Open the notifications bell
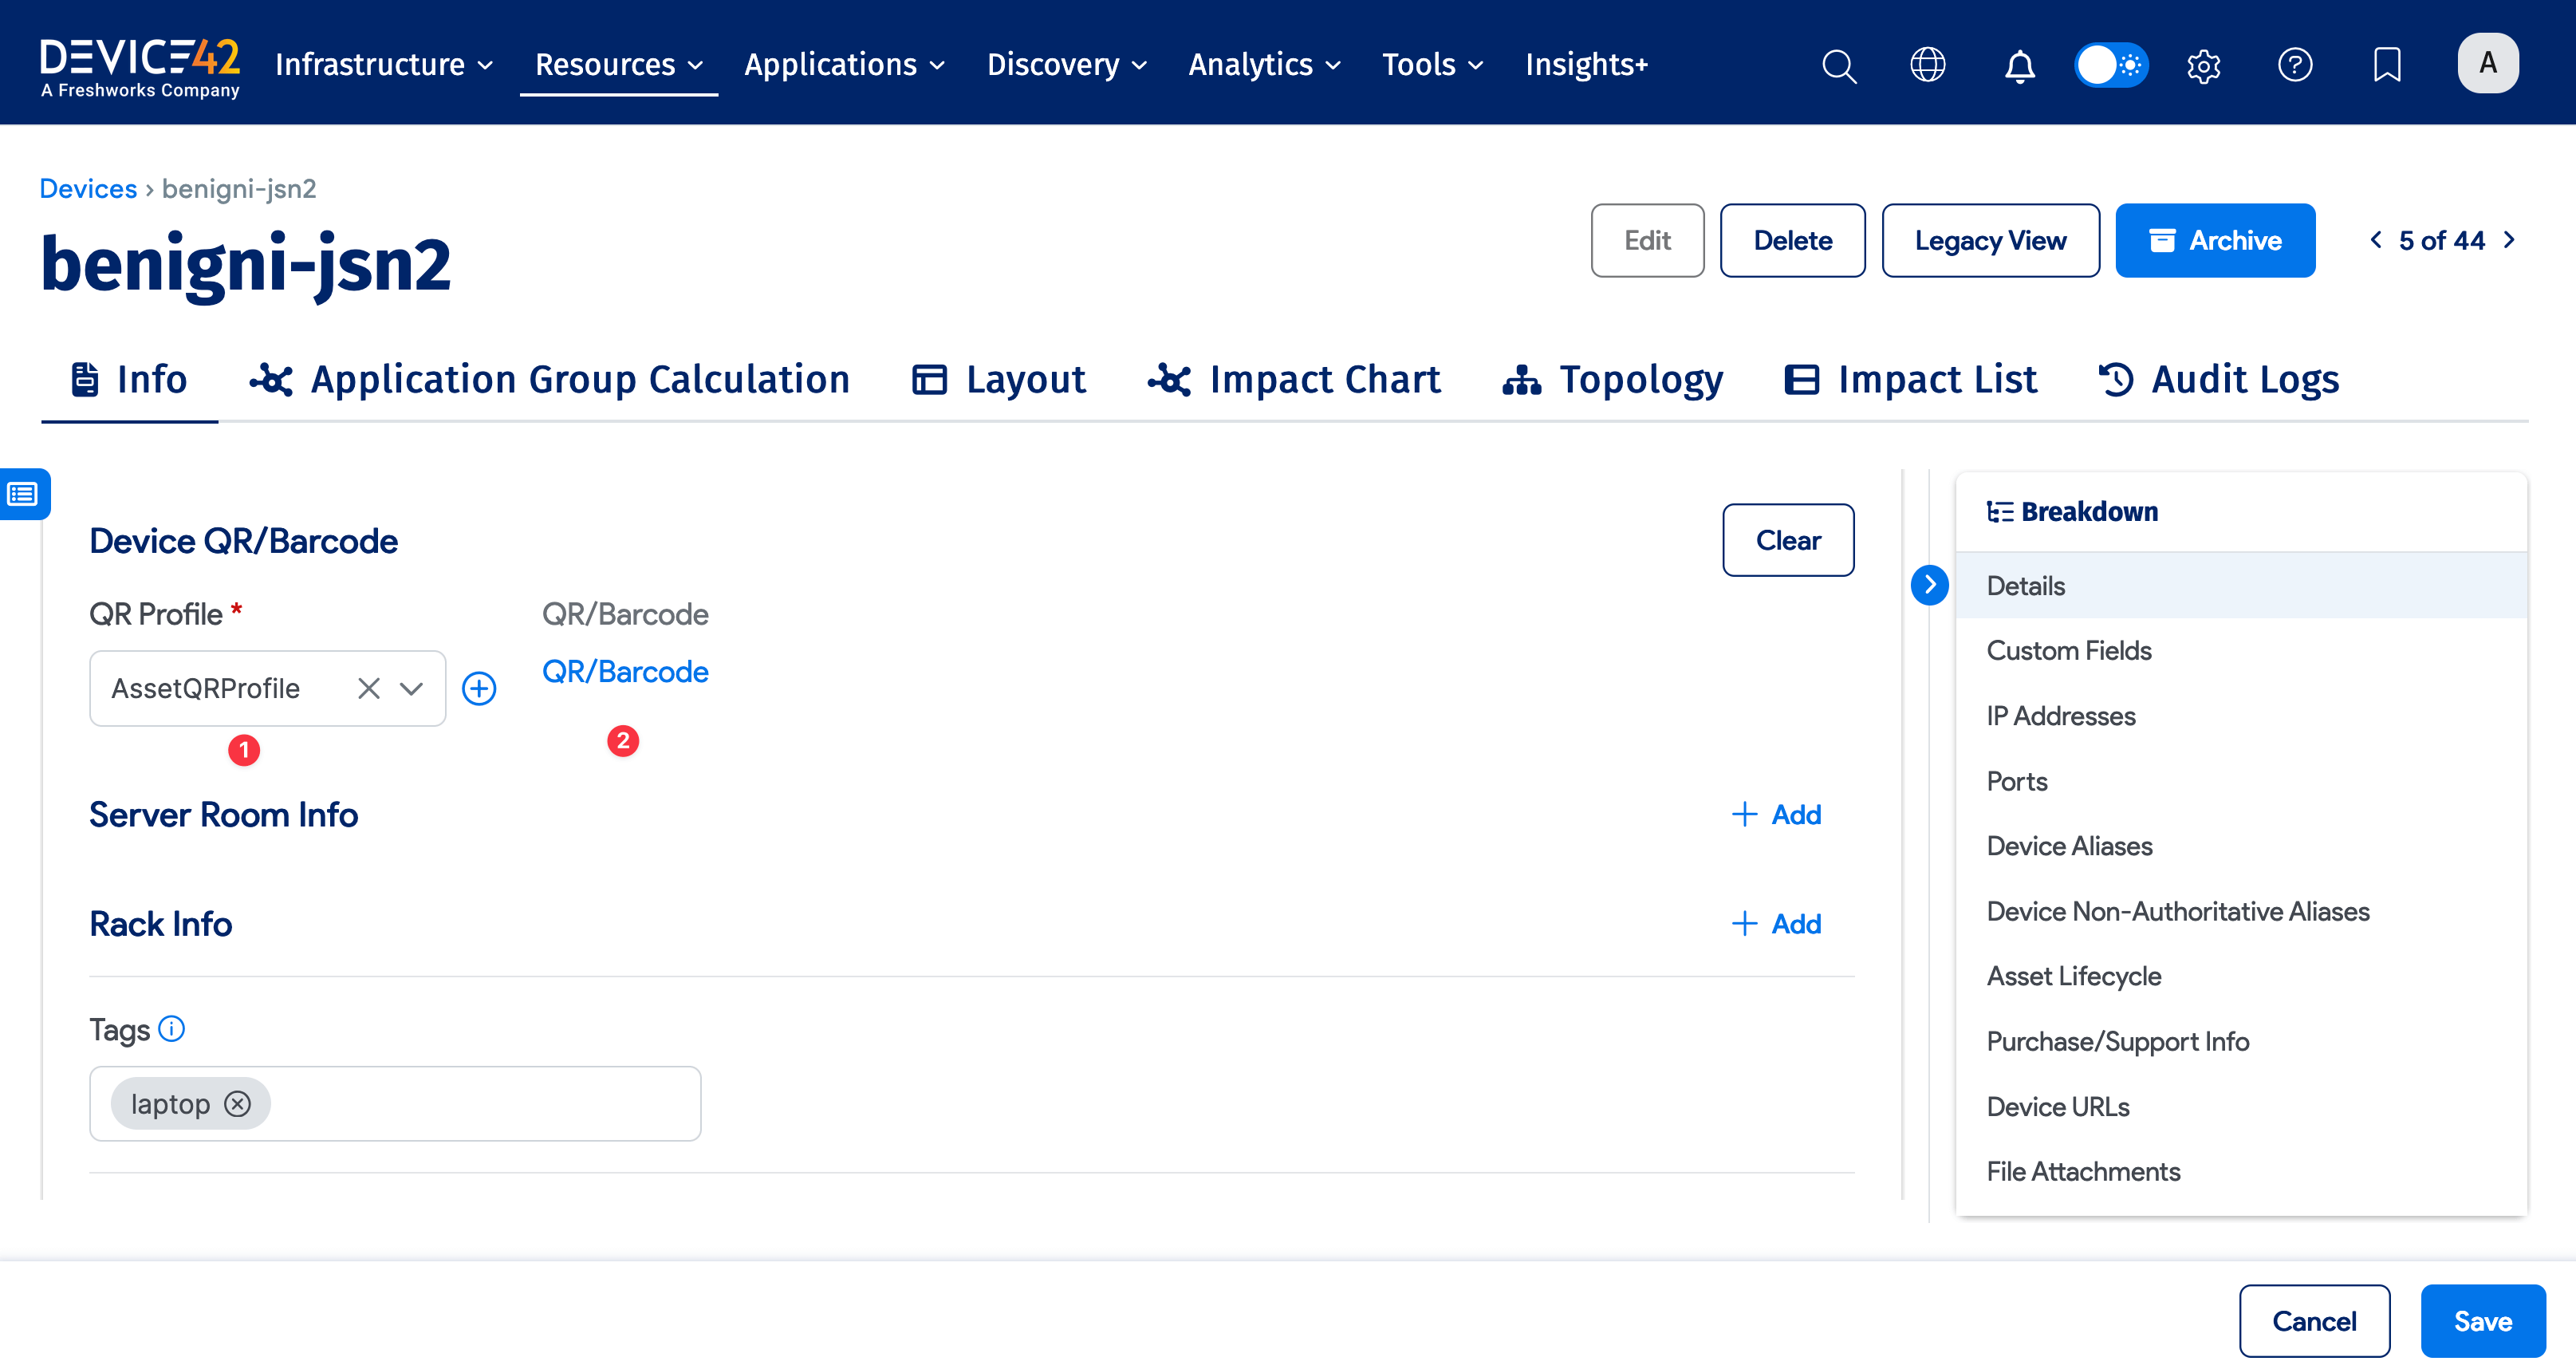The image size is (2576, 1369). coord(2019,66)
